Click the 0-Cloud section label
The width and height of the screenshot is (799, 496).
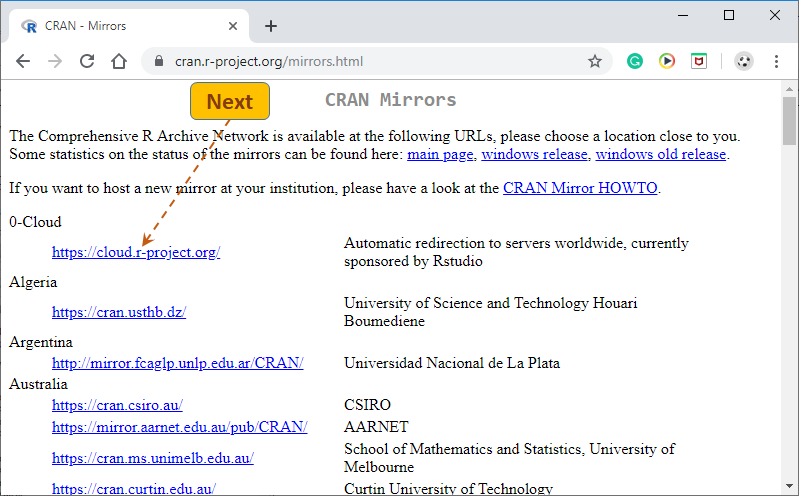[35, 222]
